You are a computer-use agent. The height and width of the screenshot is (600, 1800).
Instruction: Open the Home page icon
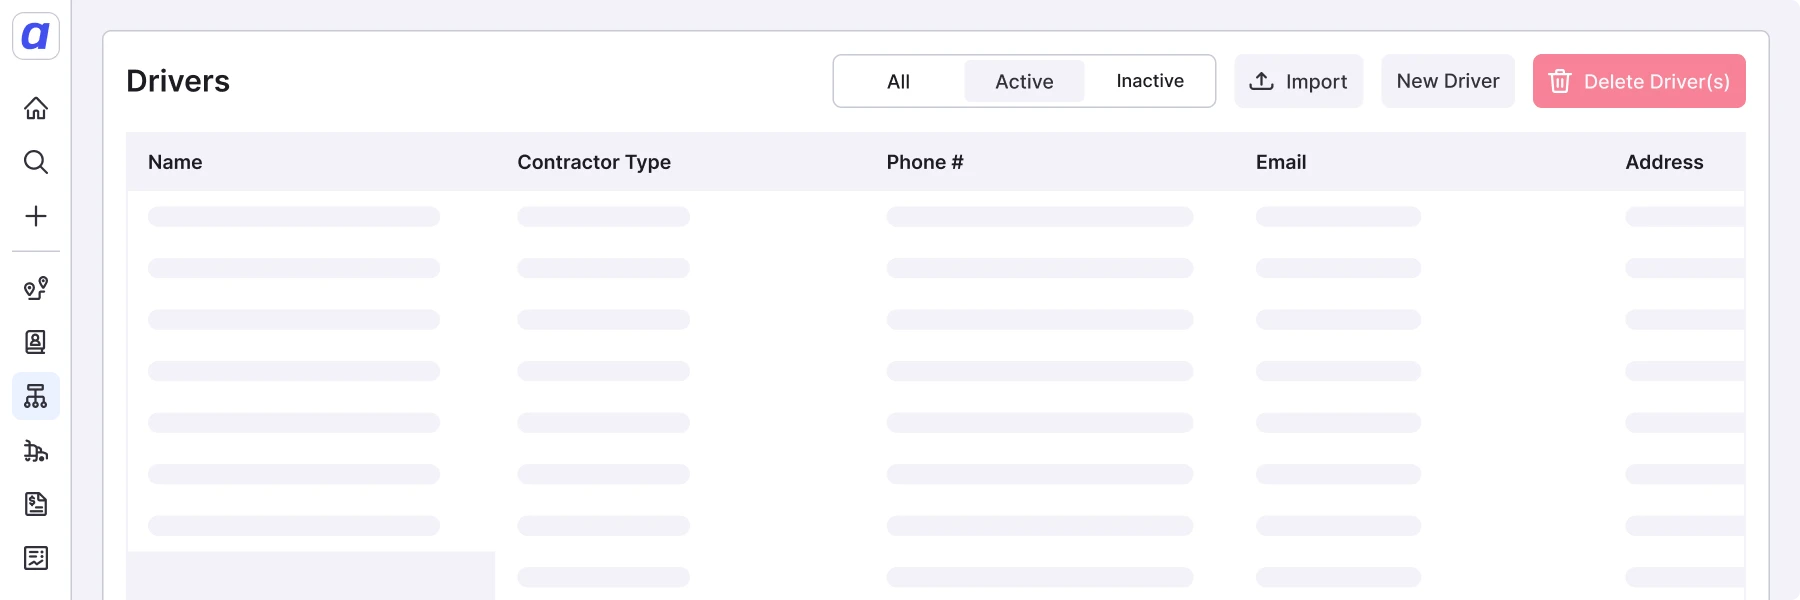(36, 108)
